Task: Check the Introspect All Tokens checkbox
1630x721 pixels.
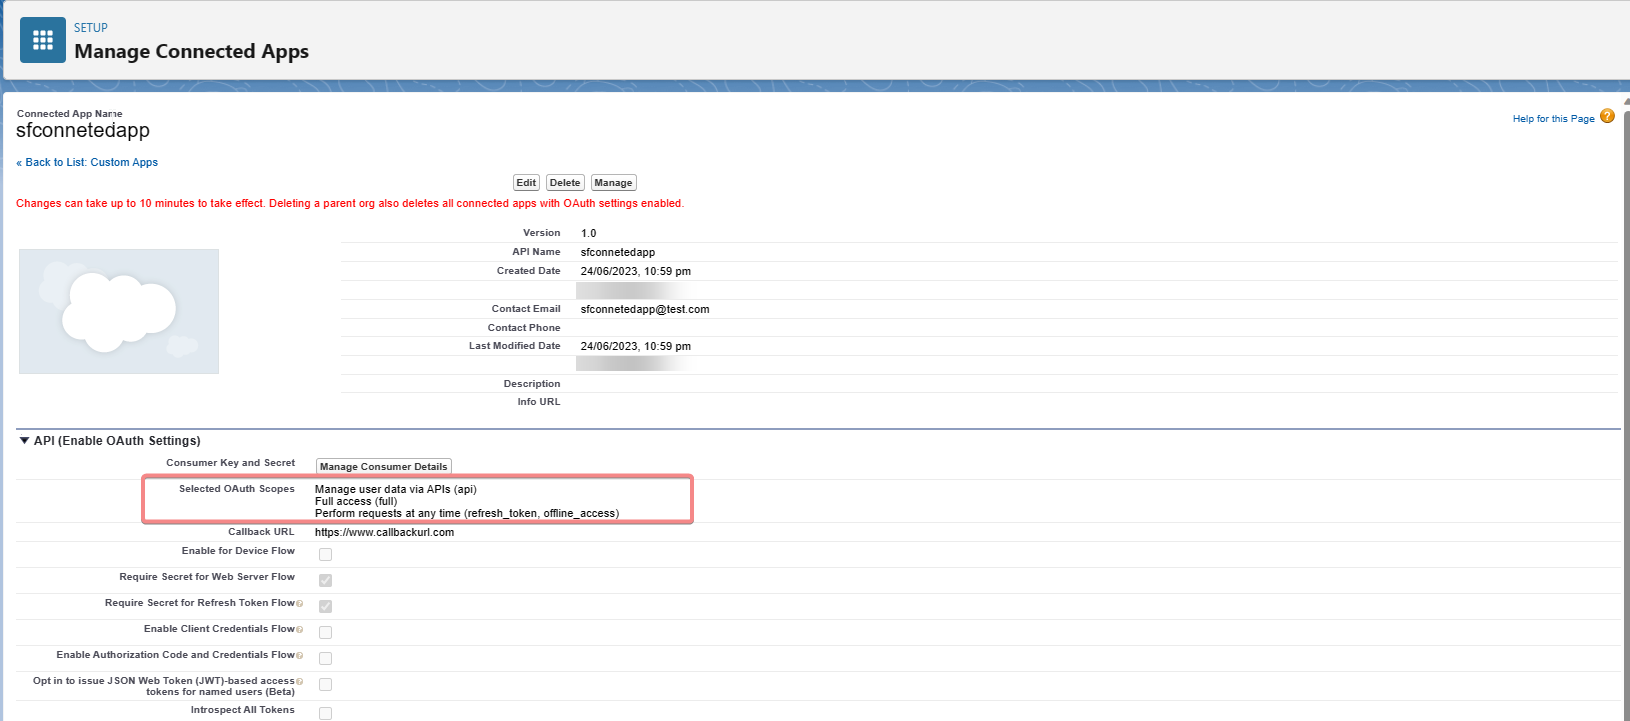Action: pyautogui.click(x=325, y=713)
